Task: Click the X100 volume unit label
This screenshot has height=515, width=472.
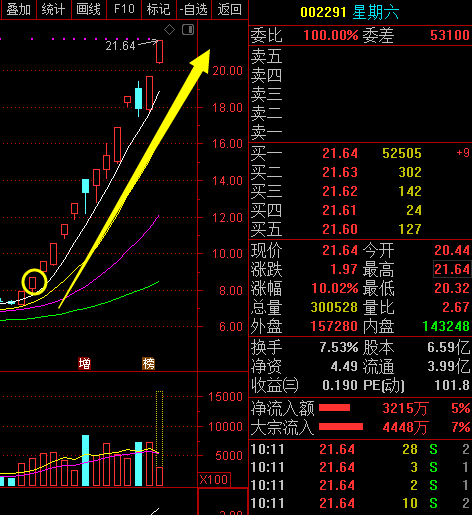Action: [214, 480]
